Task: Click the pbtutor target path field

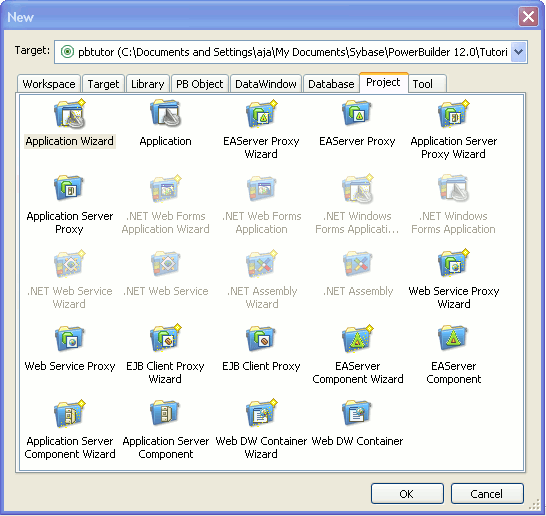Action: 290,52
